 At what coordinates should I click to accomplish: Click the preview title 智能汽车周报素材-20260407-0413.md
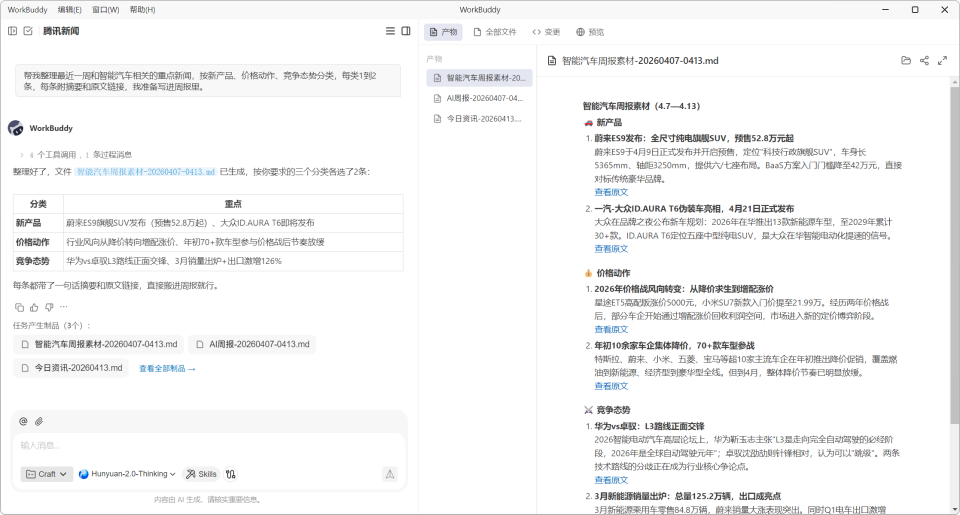point(640,61)
